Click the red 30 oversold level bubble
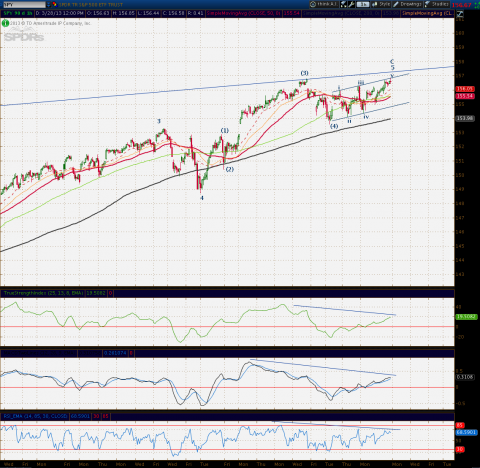 pyautogui.click(x=460, y=450)
